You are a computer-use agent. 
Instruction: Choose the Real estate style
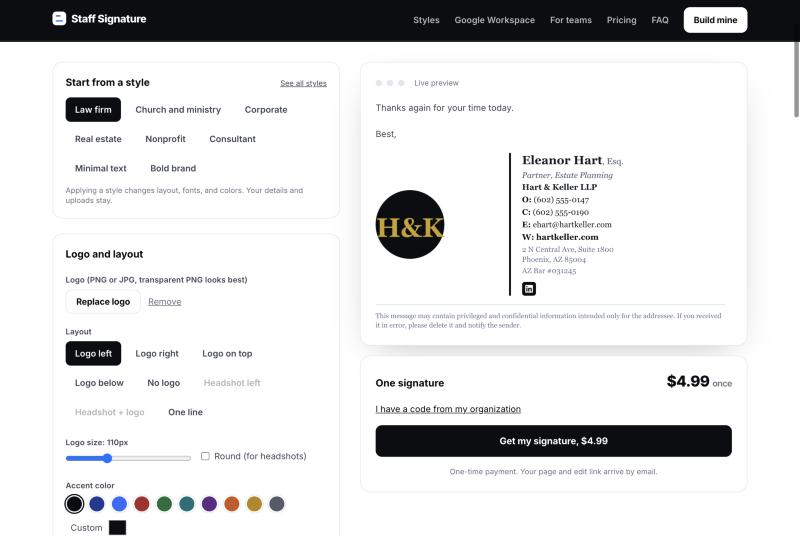[x=98, y=139]
